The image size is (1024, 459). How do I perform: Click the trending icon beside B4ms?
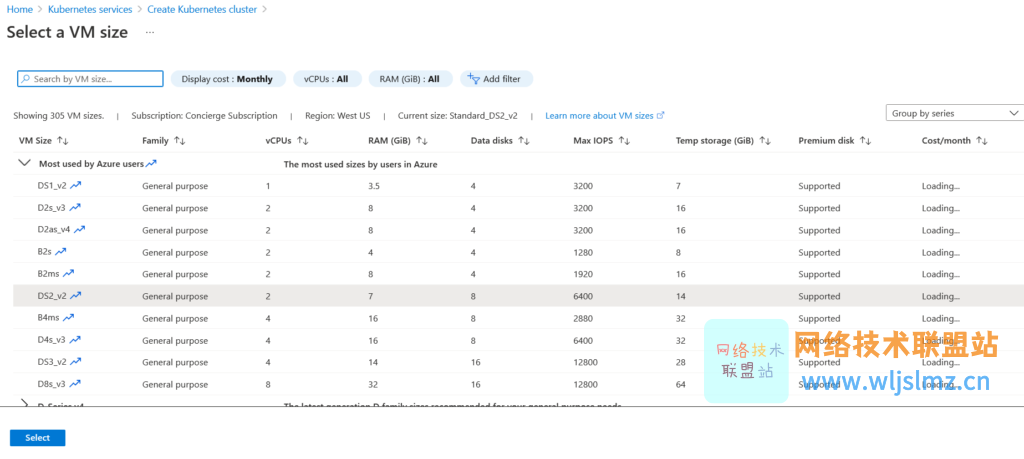(x=69, y=317)
